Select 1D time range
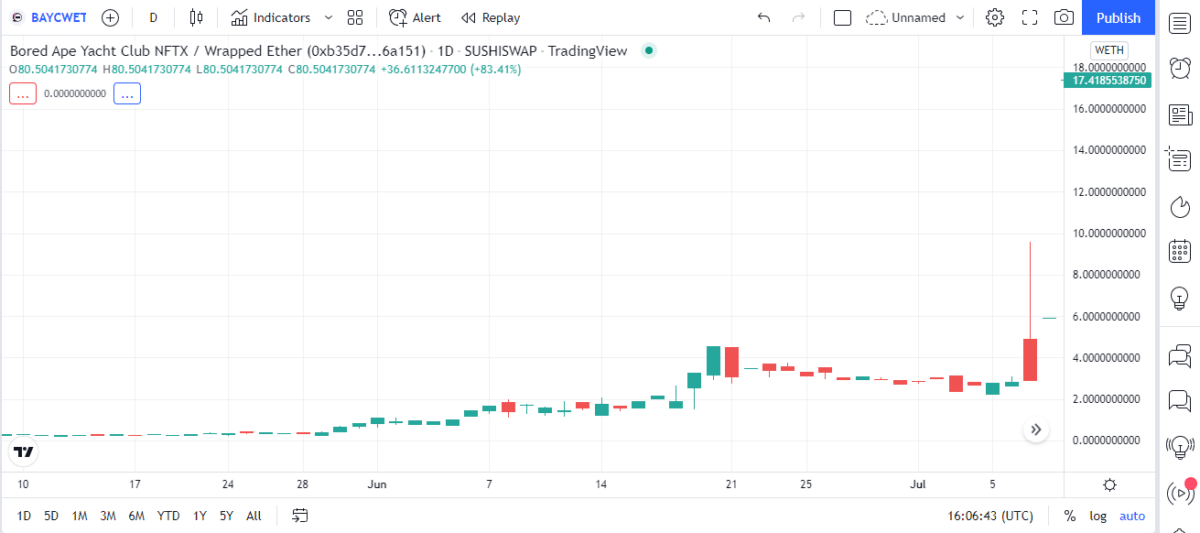 tap(24, 516)
